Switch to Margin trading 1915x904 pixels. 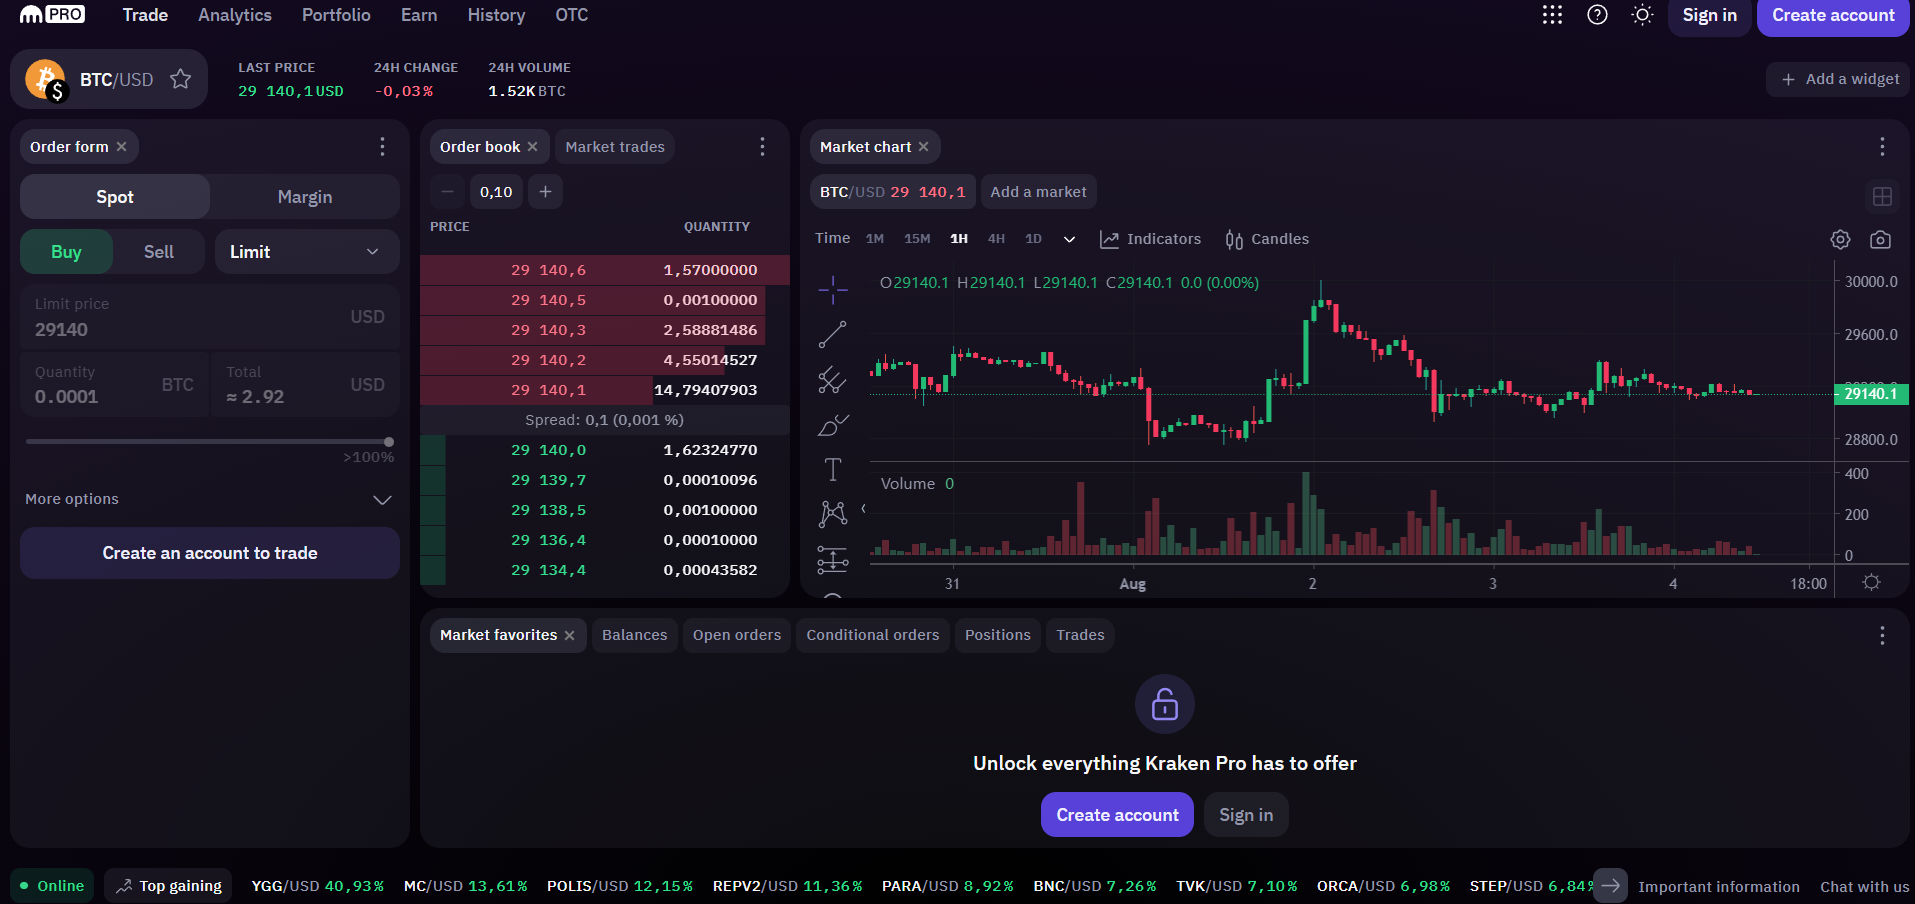pyautogui.click(x=305, y=197)
